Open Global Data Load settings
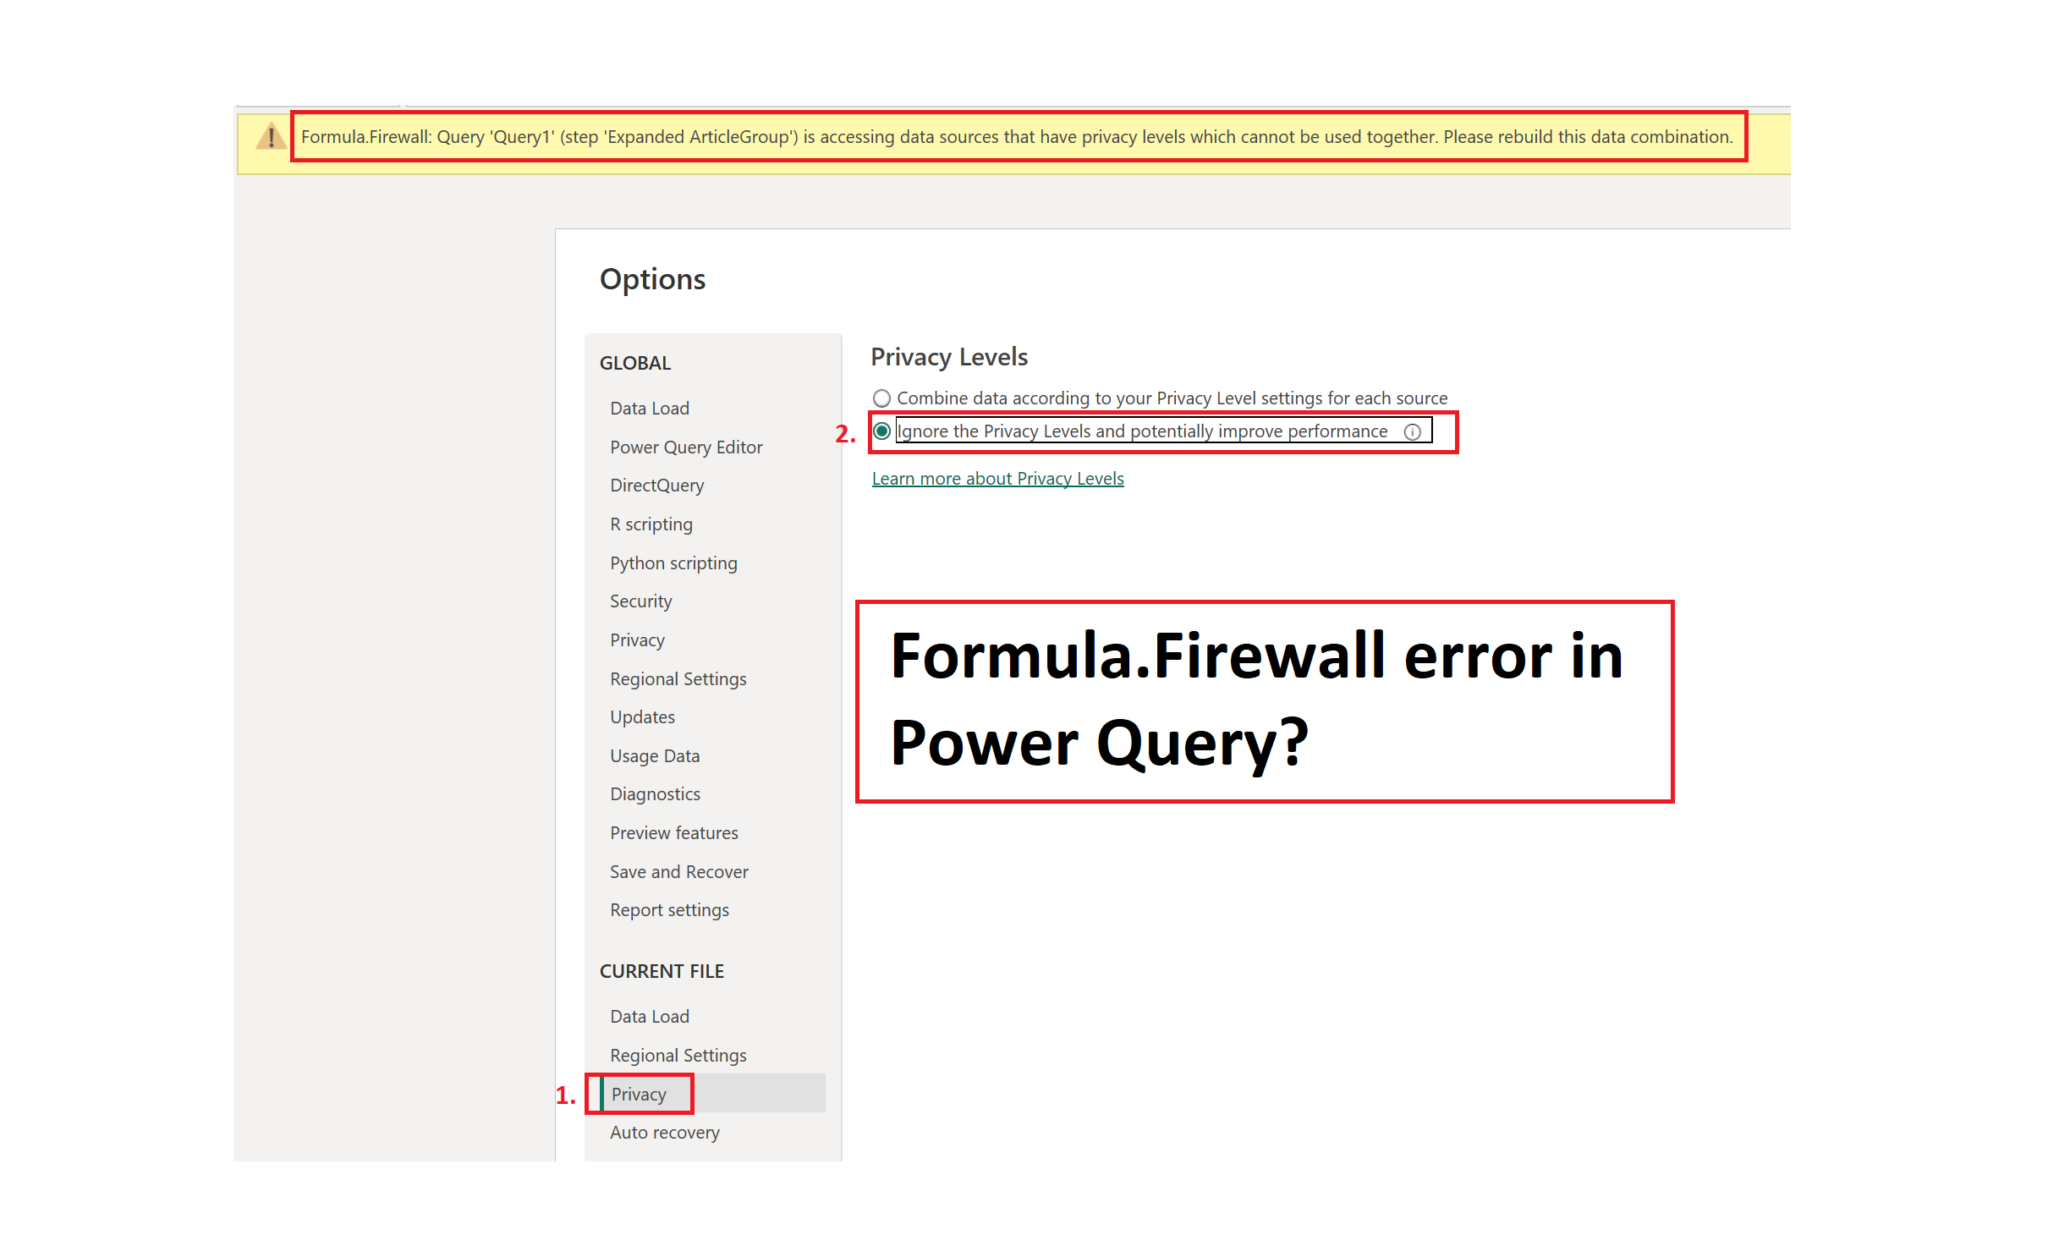 coord(649,408)
